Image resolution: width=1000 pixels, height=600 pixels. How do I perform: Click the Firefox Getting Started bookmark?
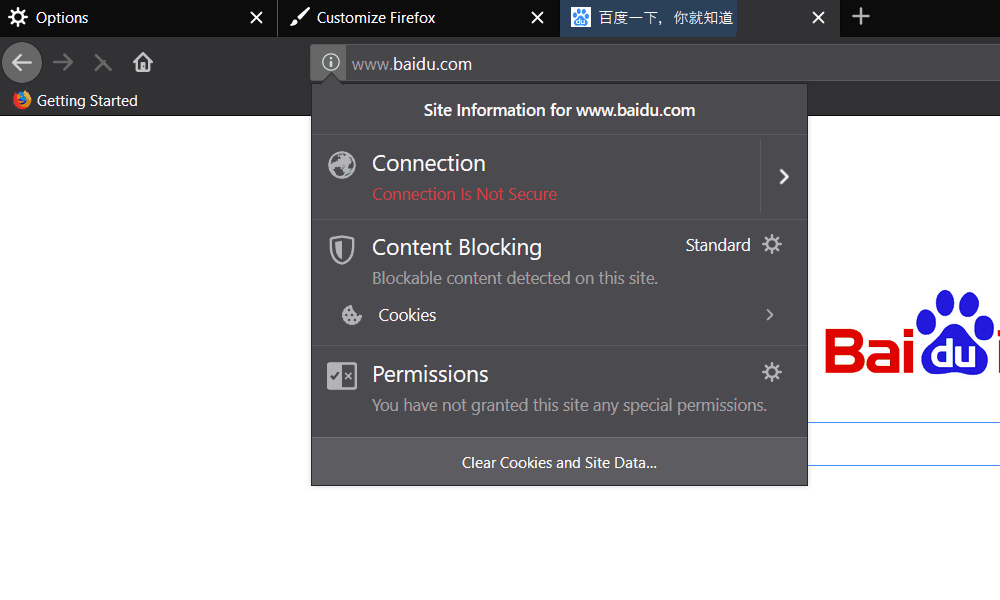click(x=75, y=100)
